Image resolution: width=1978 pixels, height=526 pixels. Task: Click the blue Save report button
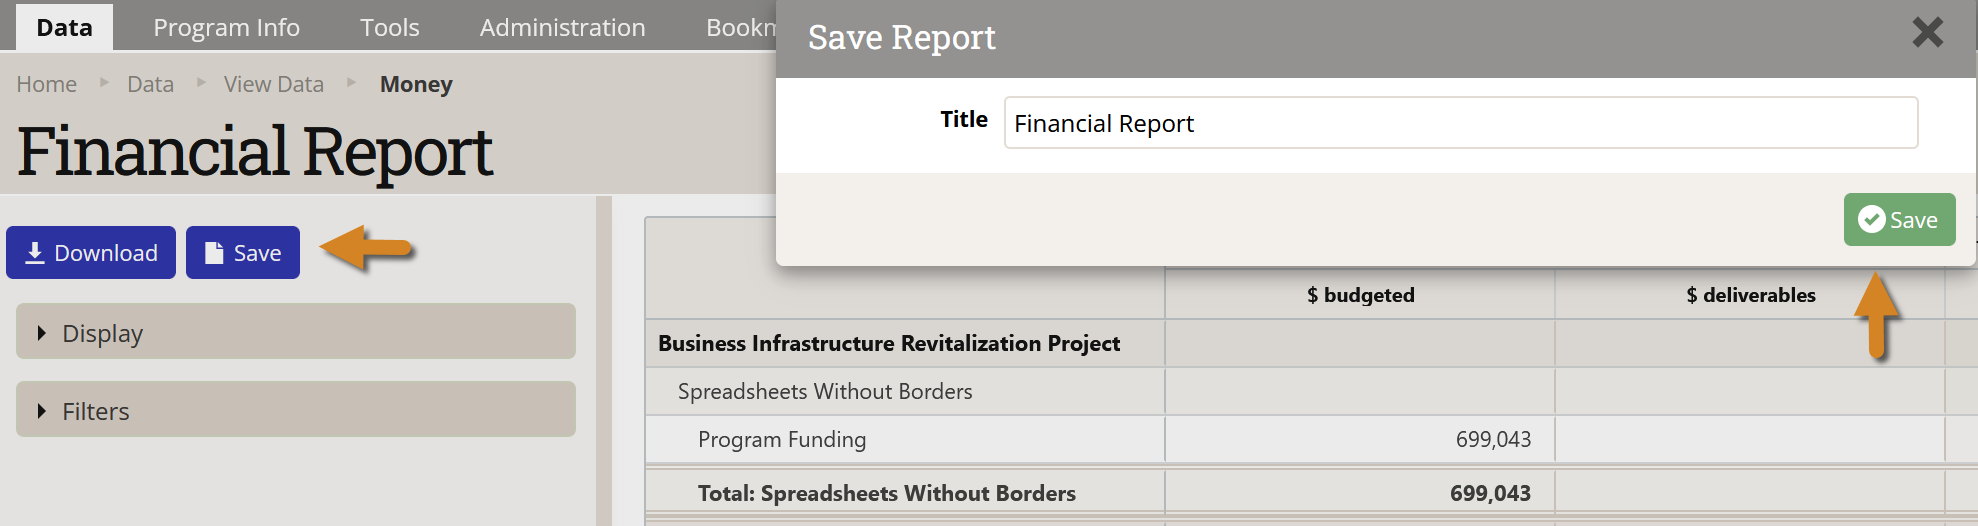click(x=243, y=253)
